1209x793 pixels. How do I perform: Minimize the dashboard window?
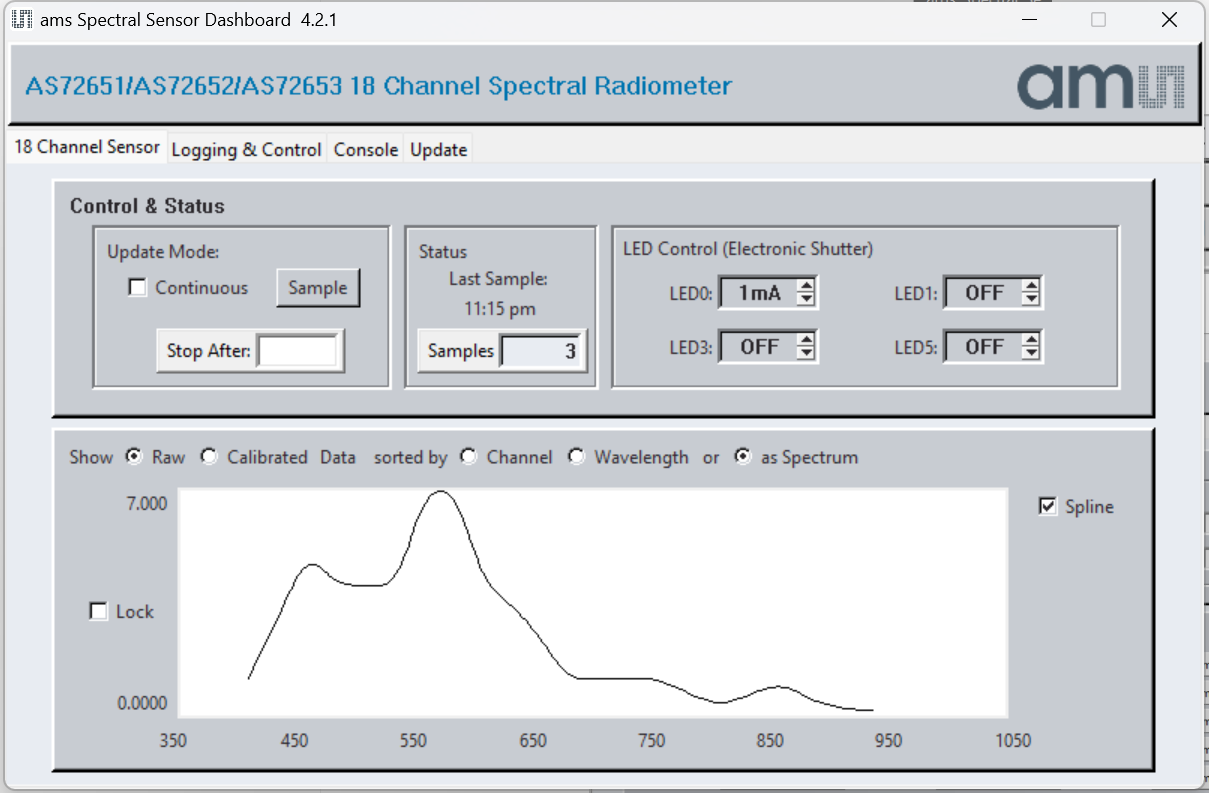pos(1028,20)
